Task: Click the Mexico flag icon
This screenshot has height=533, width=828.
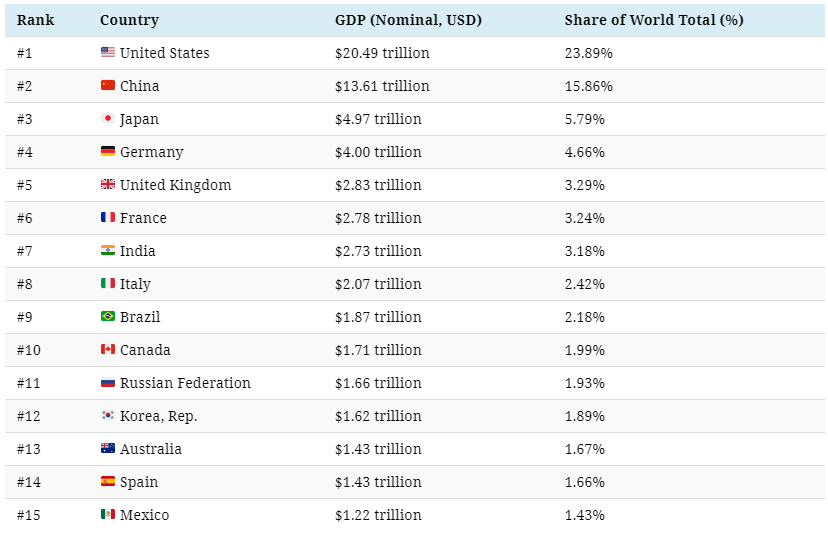Action: [x=108, y=515]
